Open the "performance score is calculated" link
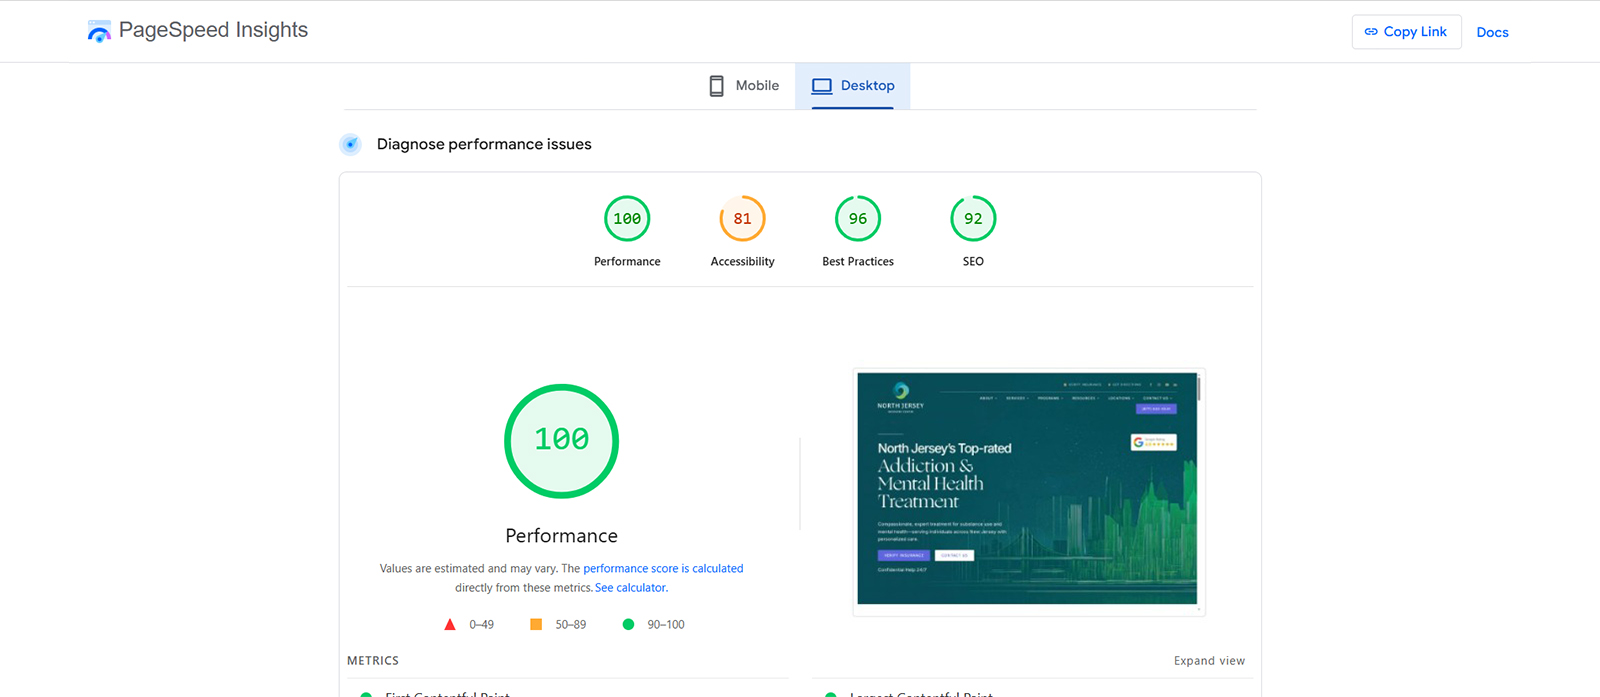The height and width of the screenshot is (697, 1600). 663,568
